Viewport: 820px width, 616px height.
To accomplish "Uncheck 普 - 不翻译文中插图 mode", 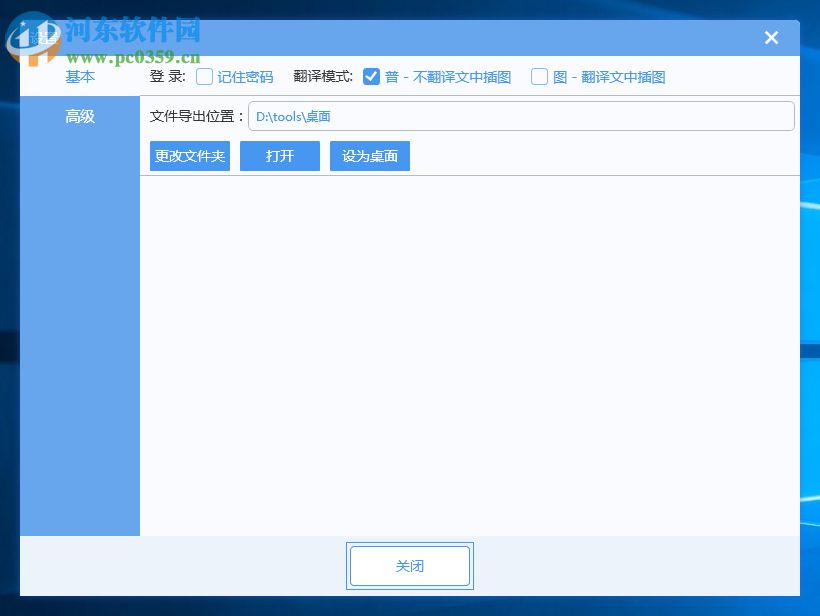I will pyautogui.click(x=372, y=76).
